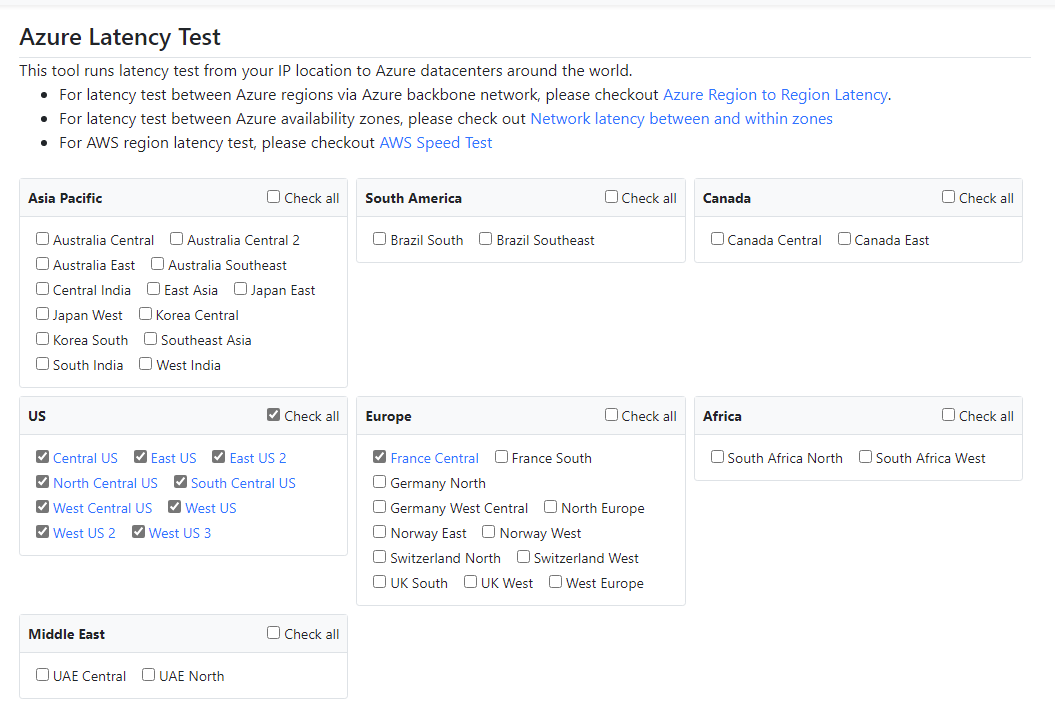Screen dimensions: 1055x704
Task: Open the East US 2 region link
Action: 258,457
